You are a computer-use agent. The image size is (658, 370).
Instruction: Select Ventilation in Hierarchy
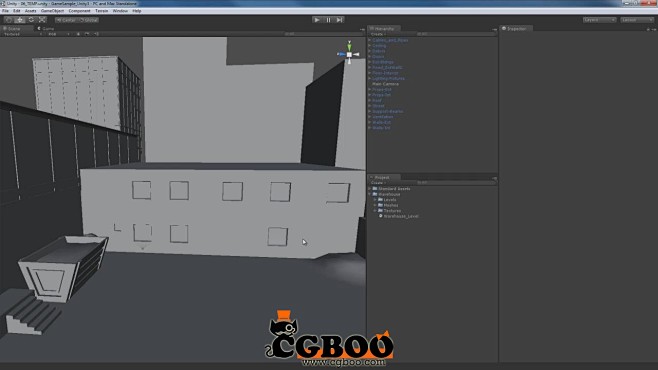383,117
